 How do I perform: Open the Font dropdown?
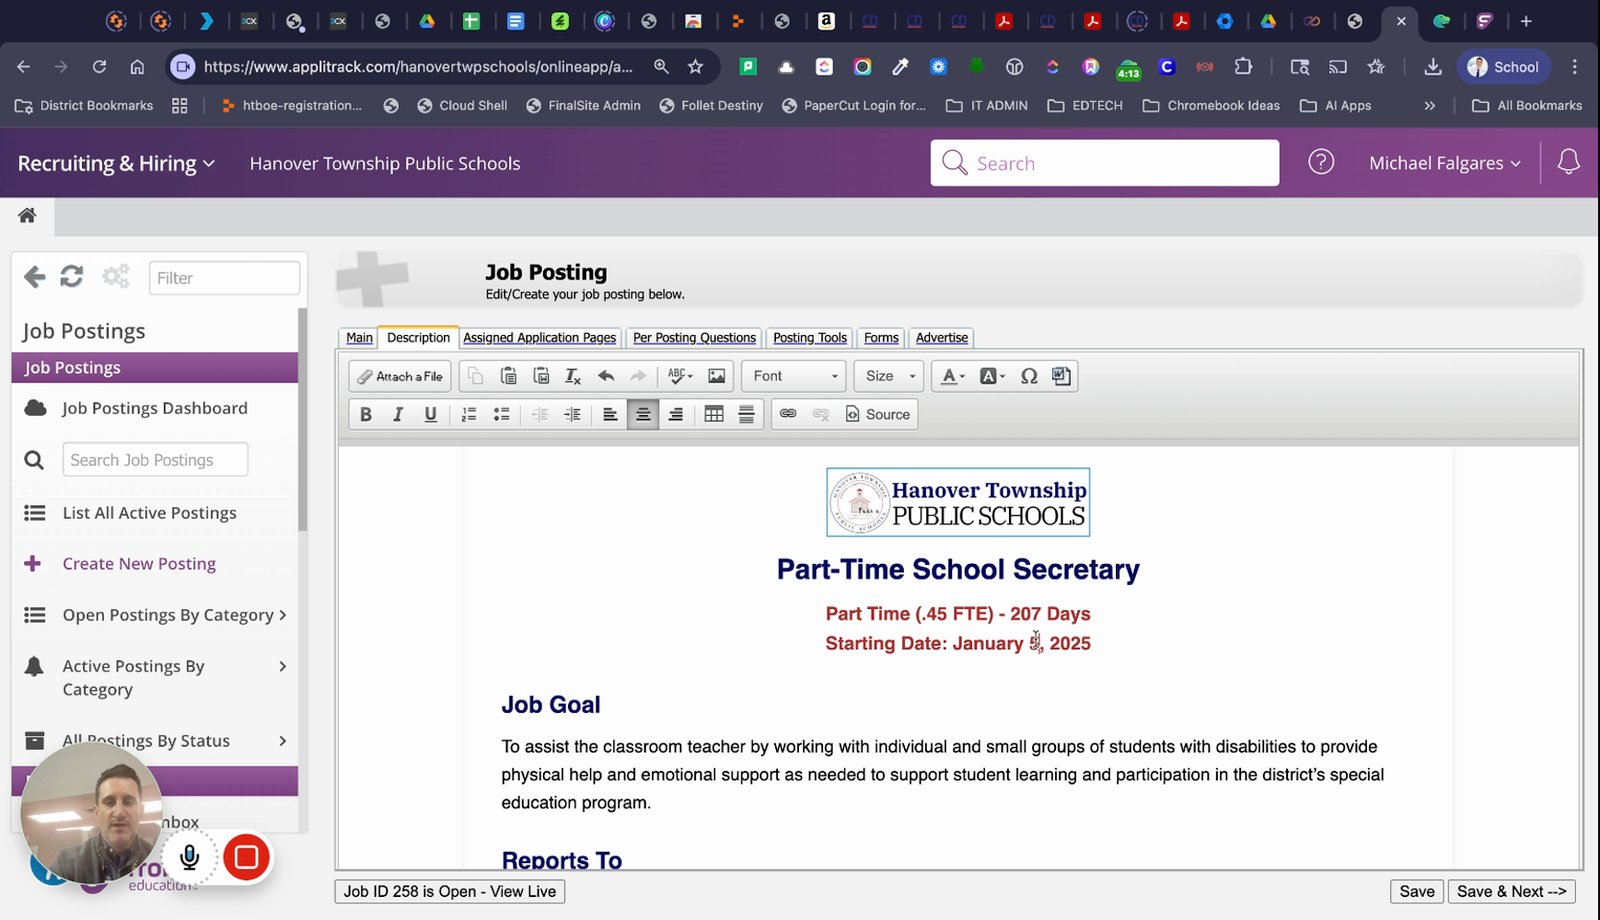(795, 376)
